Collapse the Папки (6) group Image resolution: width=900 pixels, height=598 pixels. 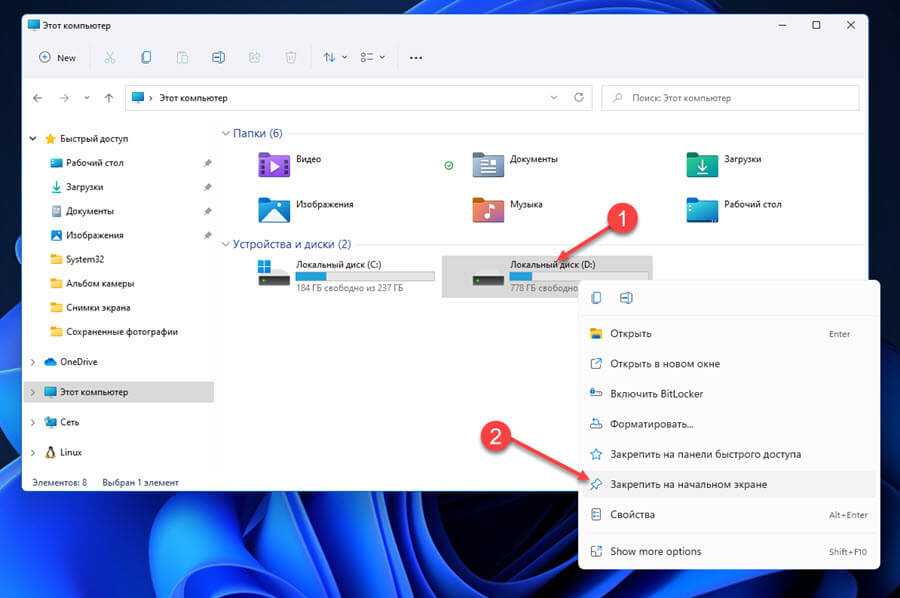226,133
